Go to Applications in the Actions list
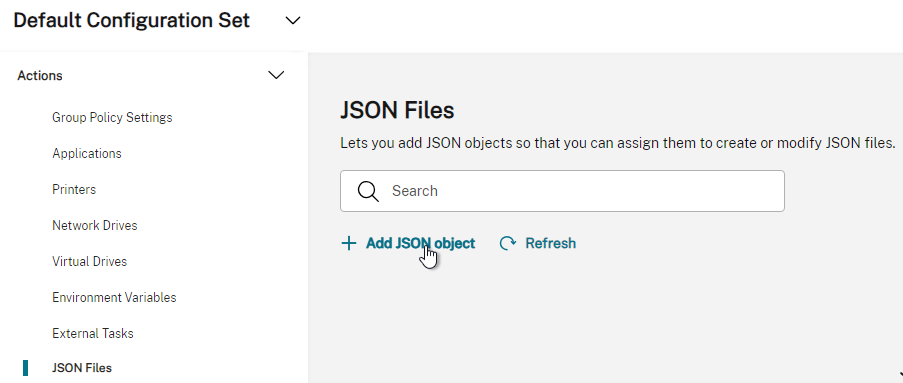The width and height of the screenshot is (903, 383). 87,154
